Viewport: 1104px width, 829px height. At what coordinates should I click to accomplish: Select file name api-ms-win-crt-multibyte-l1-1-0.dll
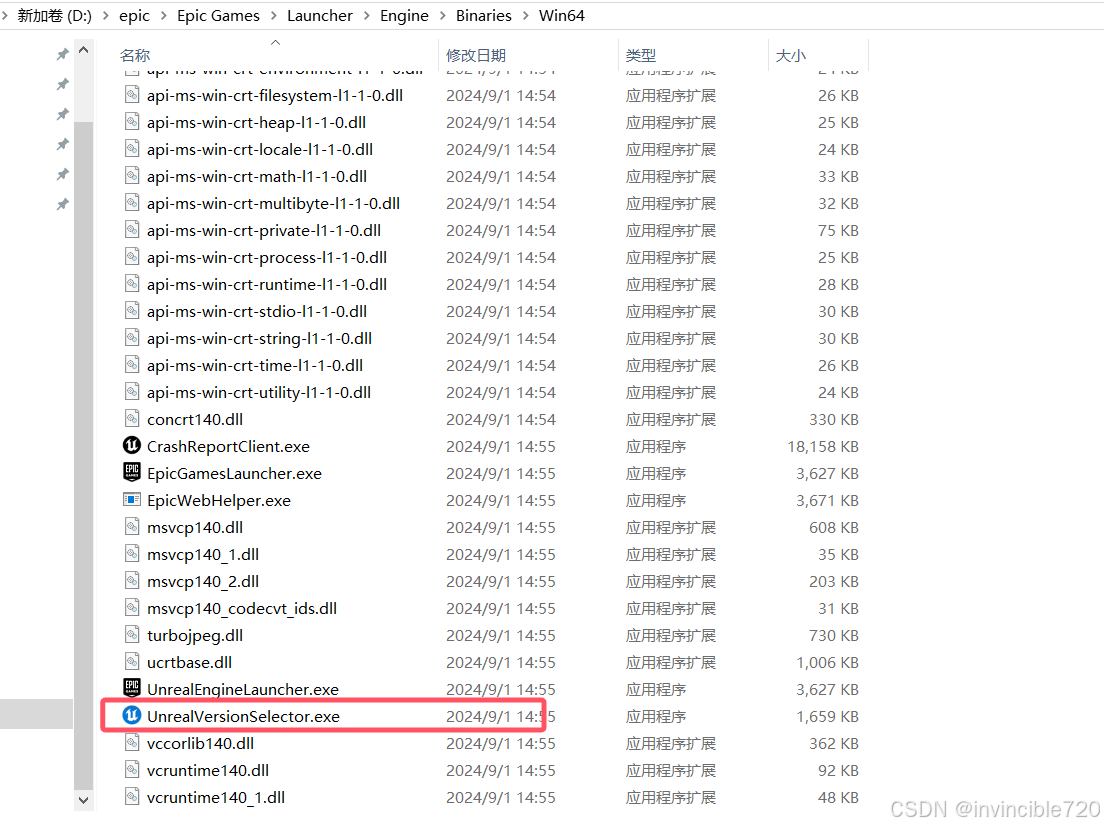tap(273, 204)
